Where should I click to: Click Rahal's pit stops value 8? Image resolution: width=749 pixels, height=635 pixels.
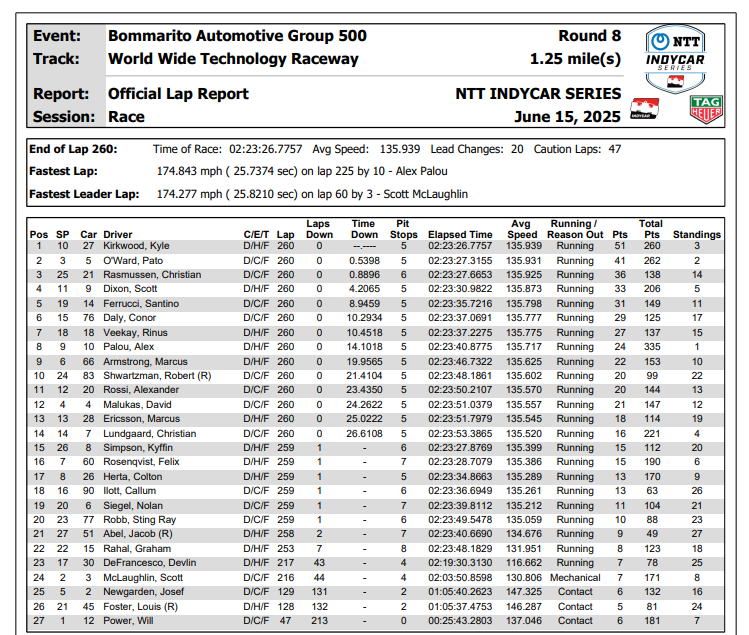(404, 549)
